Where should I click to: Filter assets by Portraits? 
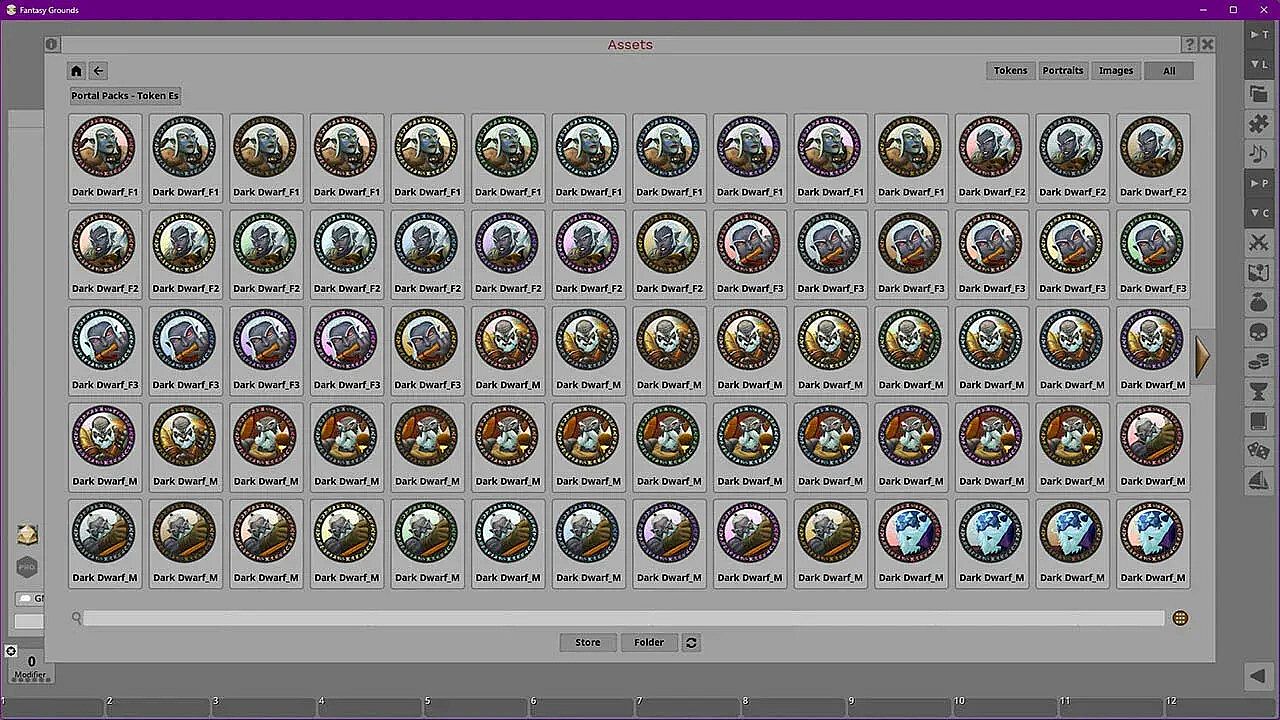tap(1062, 71)
